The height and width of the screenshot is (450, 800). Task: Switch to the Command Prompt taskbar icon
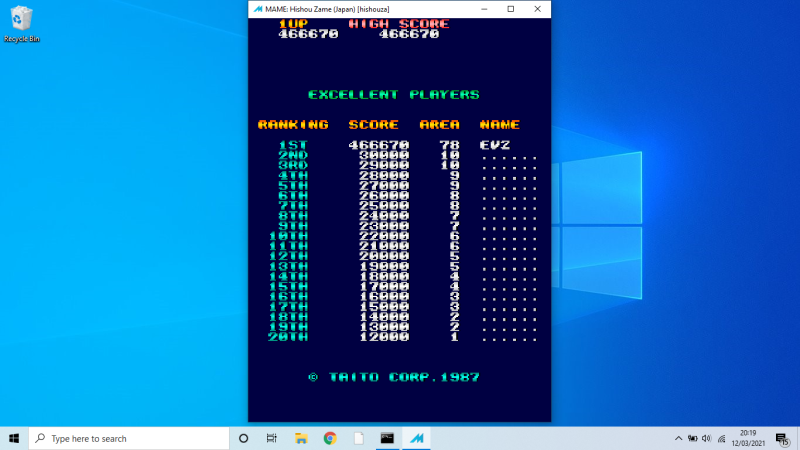387,438
